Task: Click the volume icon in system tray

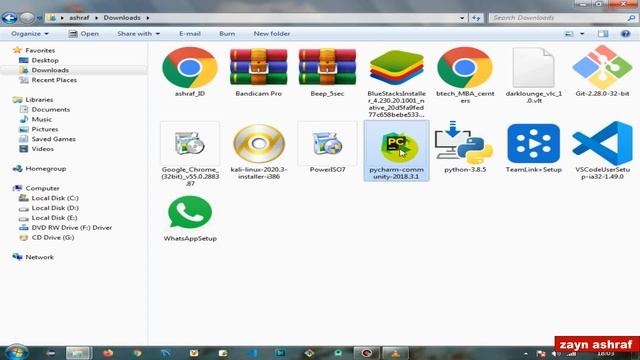Action: 556,353
